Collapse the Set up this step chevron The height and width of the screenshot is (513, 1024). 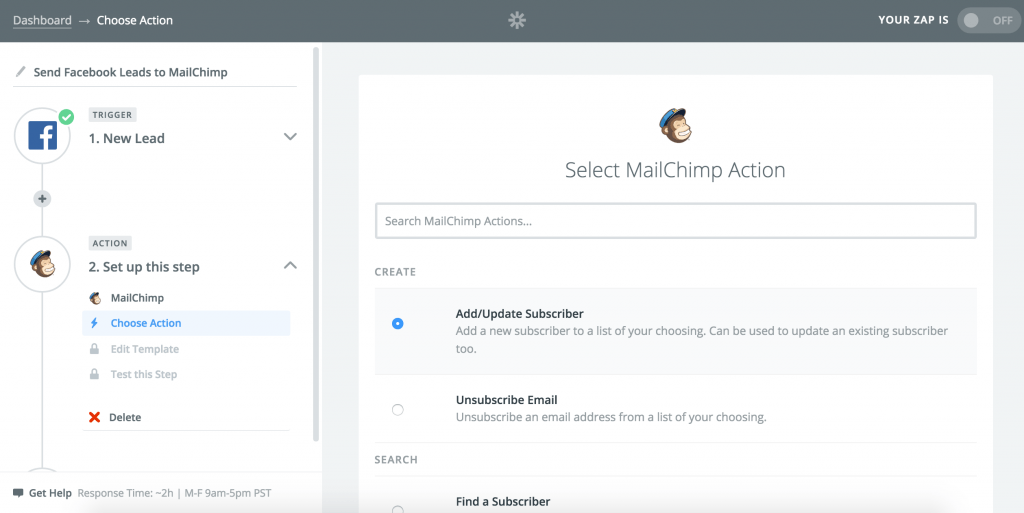(291, 265)
